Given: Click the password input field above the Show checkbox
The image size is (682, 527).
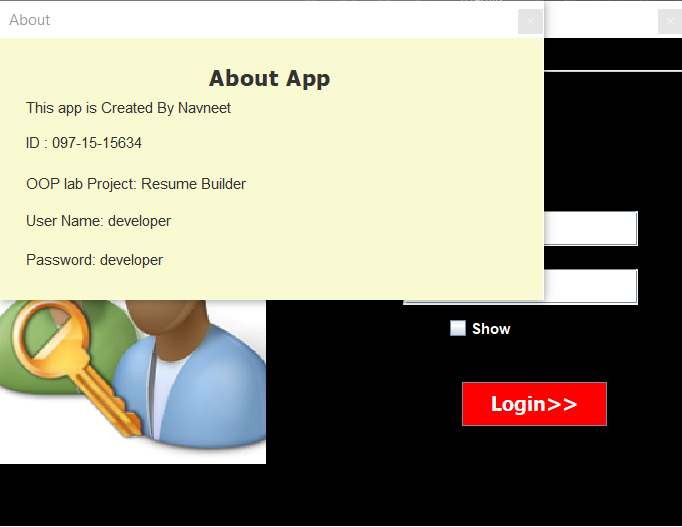Looking at the screenshot, I should 591,287.
